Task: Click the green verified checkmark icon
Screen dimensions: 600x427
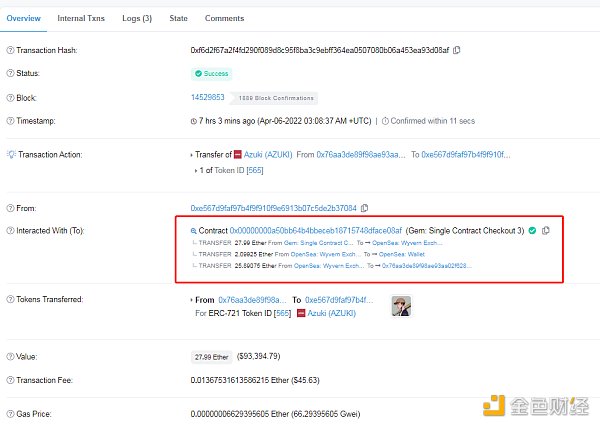Action: point(532,230)
